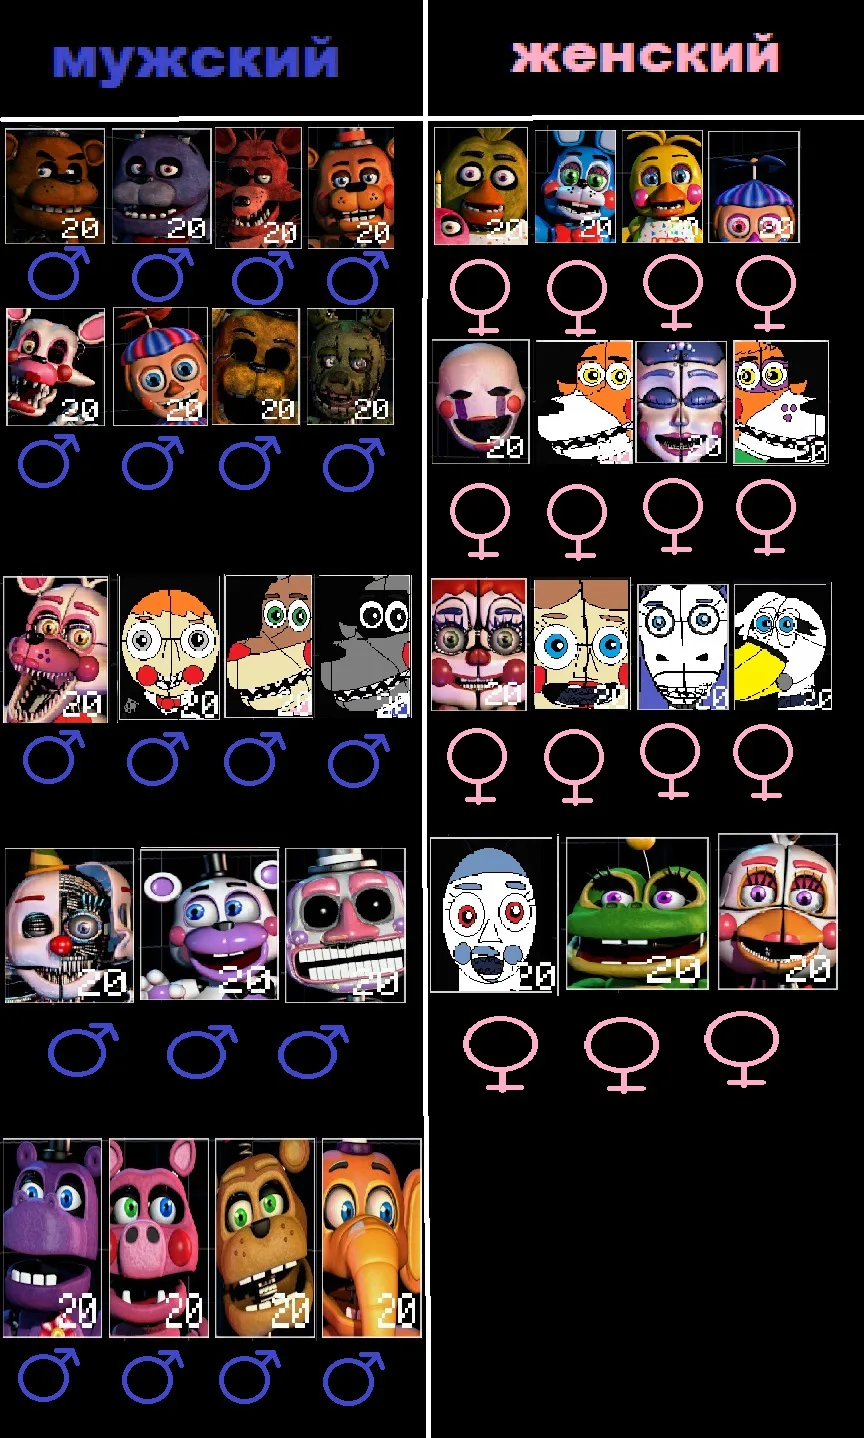Choose the Happy Frog green portrait
The image size is (864, 1438).
[x=637, y=914]
